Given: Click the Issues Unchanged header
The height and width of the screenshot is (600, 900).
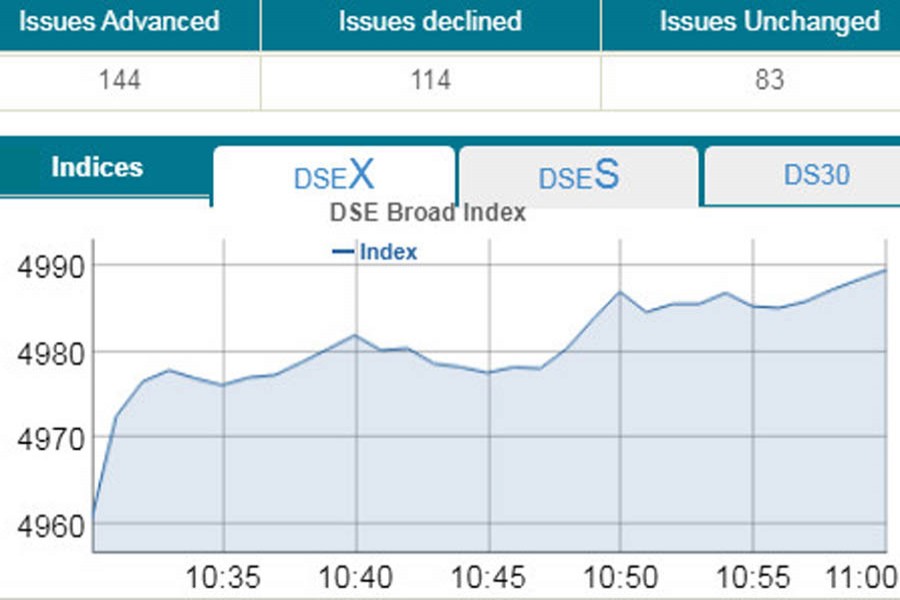Looking at the screenshot, I should tap(769, 22).
